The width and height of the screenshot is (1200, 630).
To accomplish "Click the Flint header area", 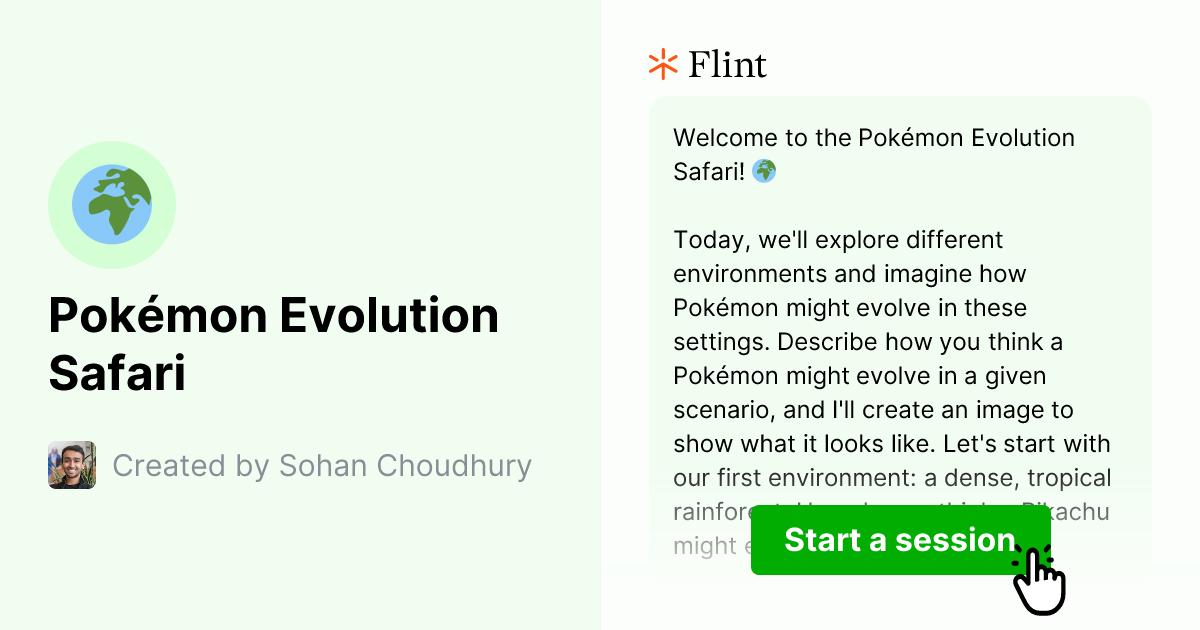I will 710,64.
